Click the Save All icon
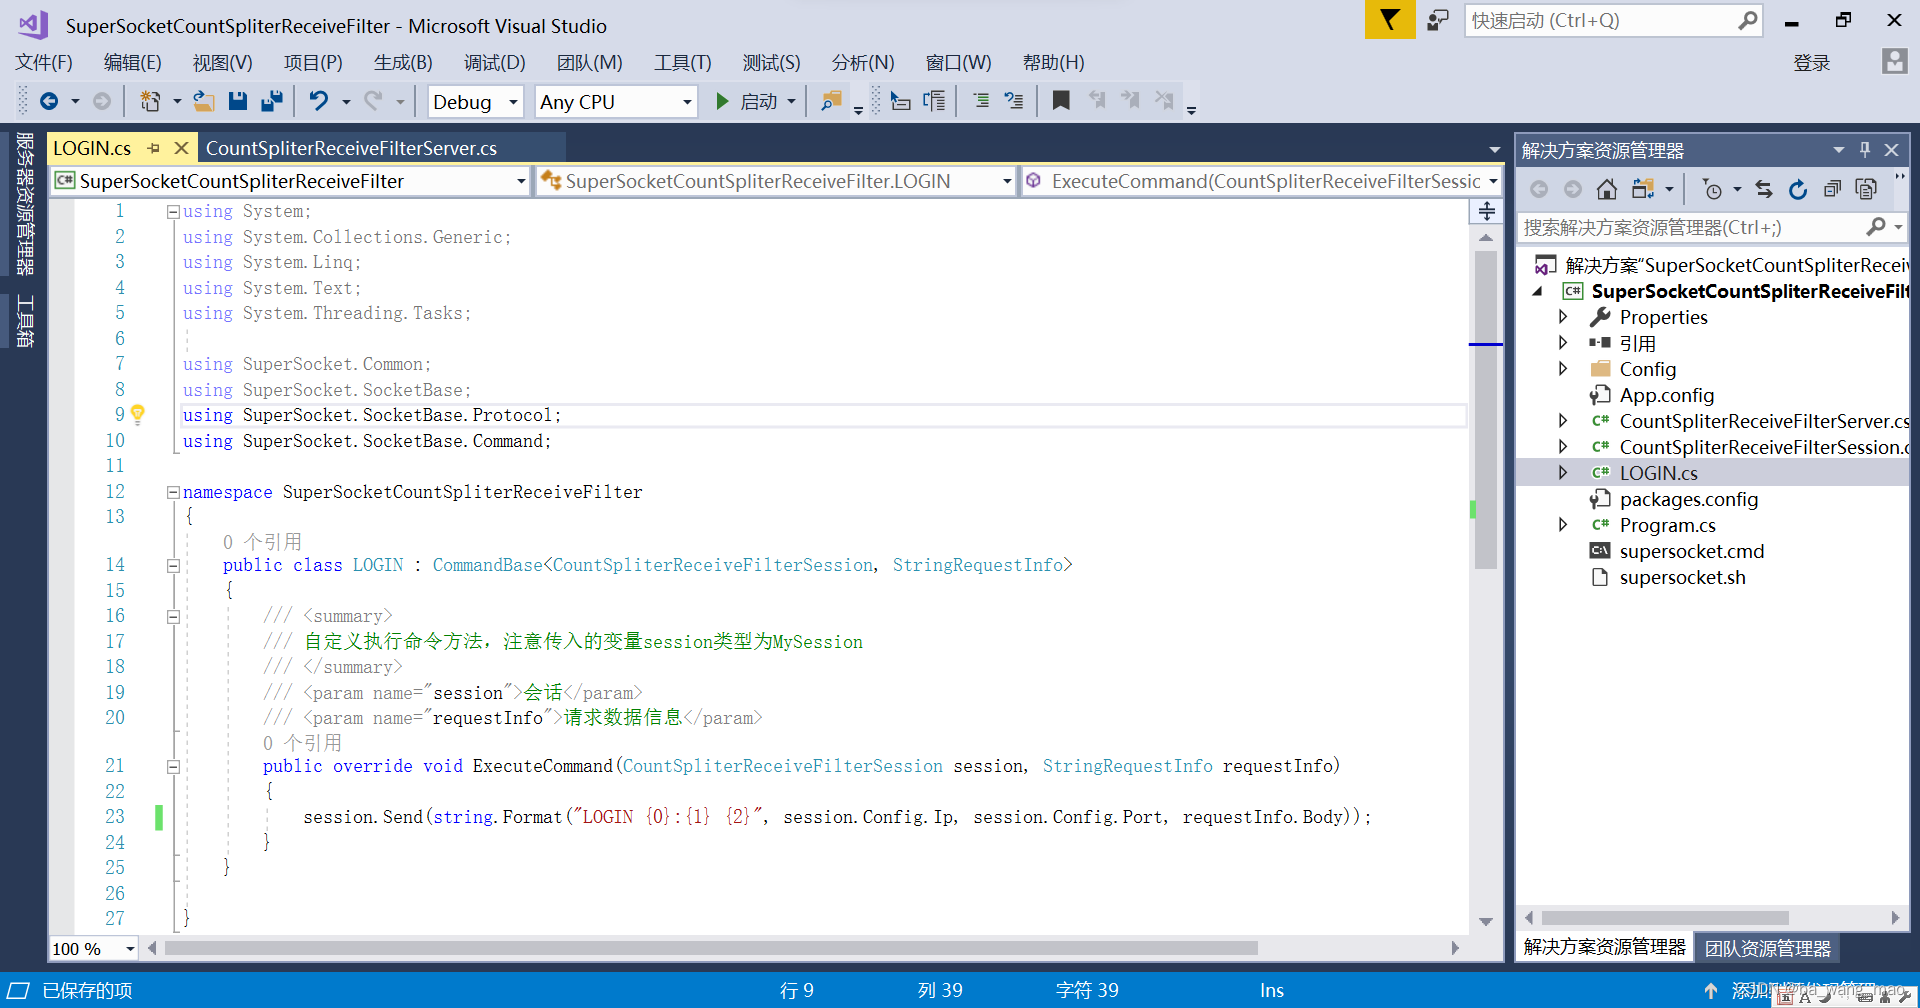 (271, 101)
